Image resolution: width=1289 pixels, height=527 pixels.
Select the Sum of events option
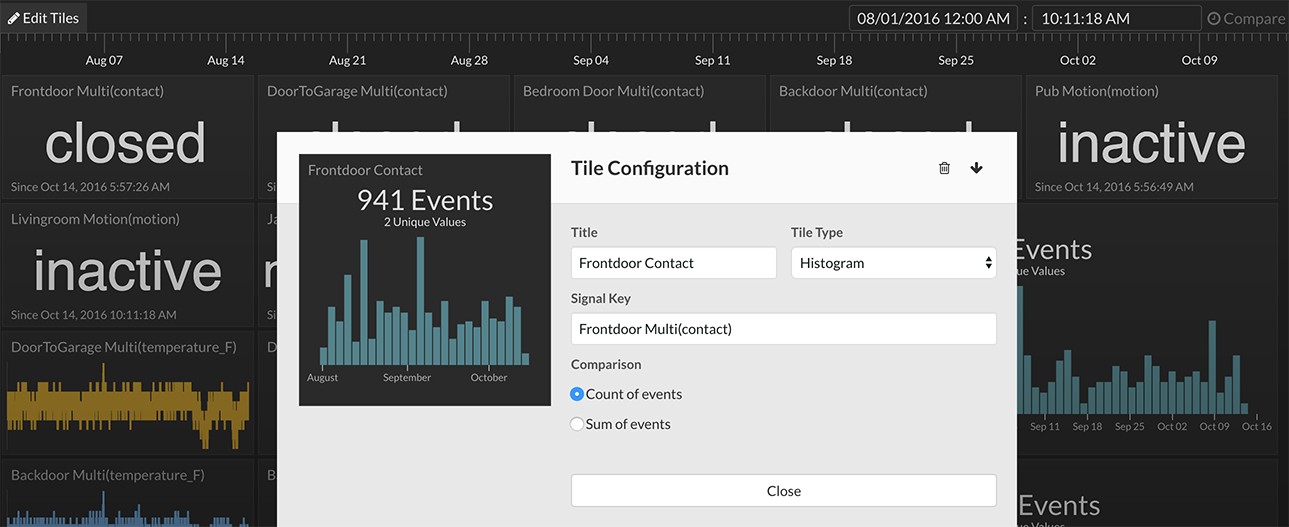point(577,425)
